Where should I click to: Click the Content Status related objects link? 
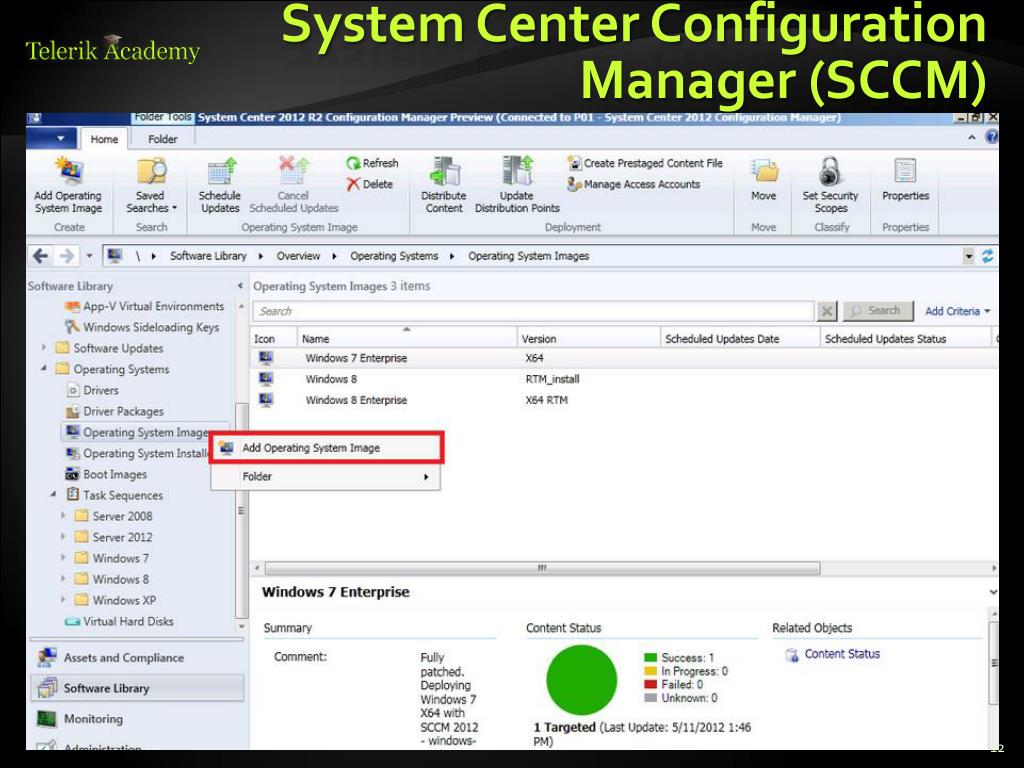[x=842, y=654]
